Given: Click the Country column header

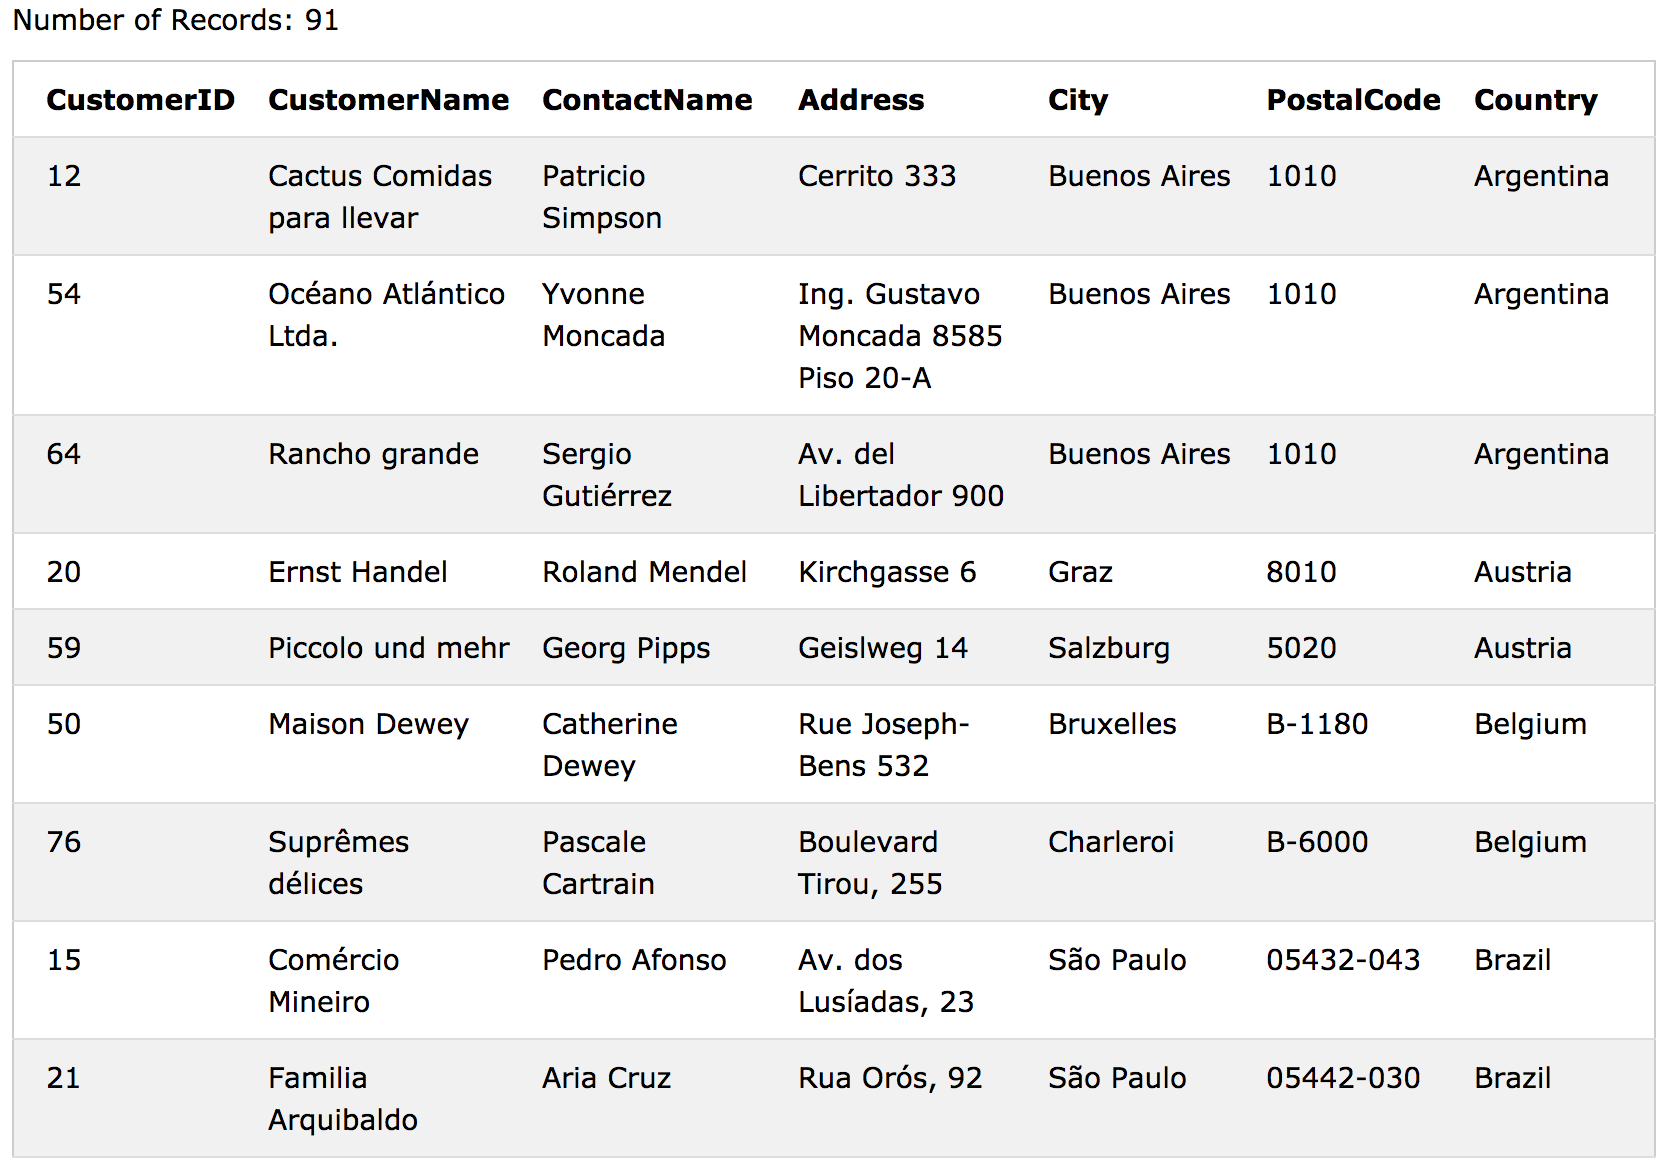Looking at the screenshot, I should 1535,100.
